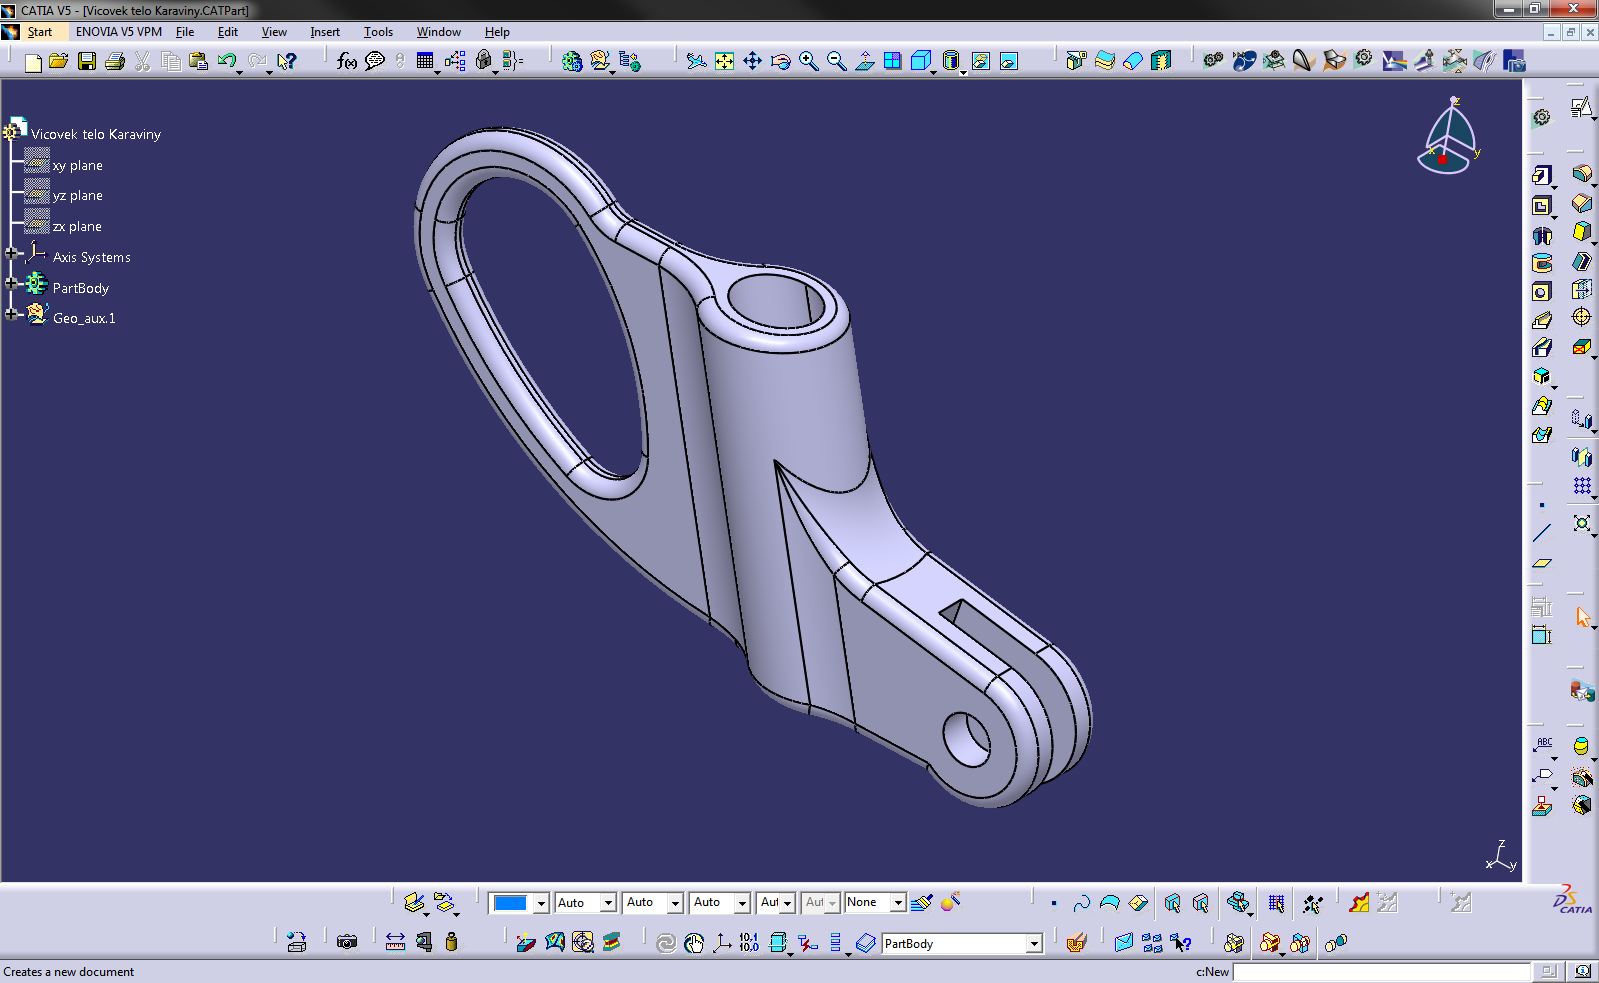Screen dimensions: 1599x983
Task: Open the second Auto dropdown arrow
Action: click(x=675, y=903)
